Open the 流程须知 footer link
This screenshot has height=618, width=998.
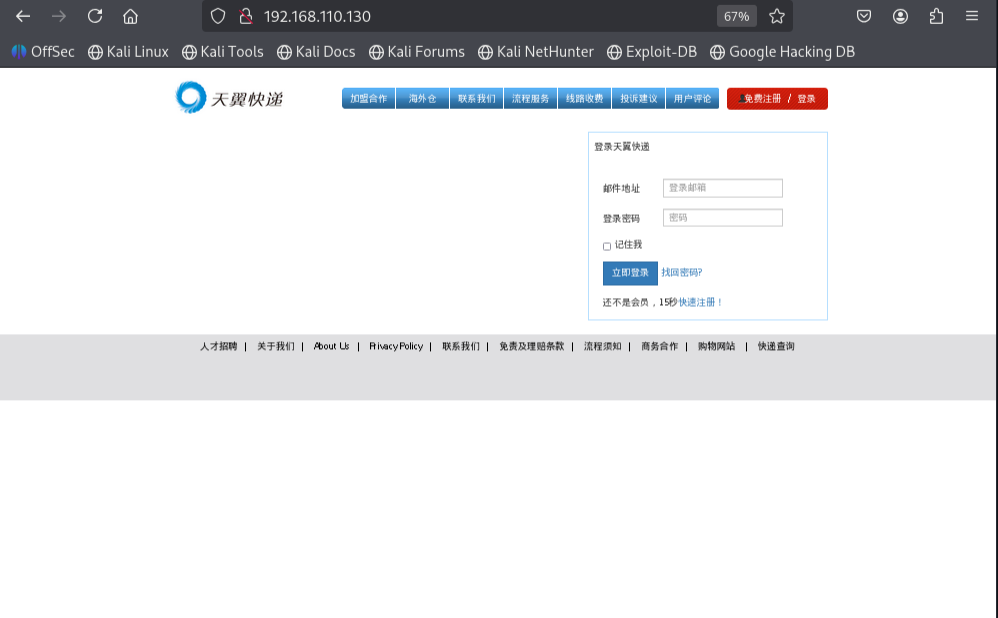(x=603, y=346)
